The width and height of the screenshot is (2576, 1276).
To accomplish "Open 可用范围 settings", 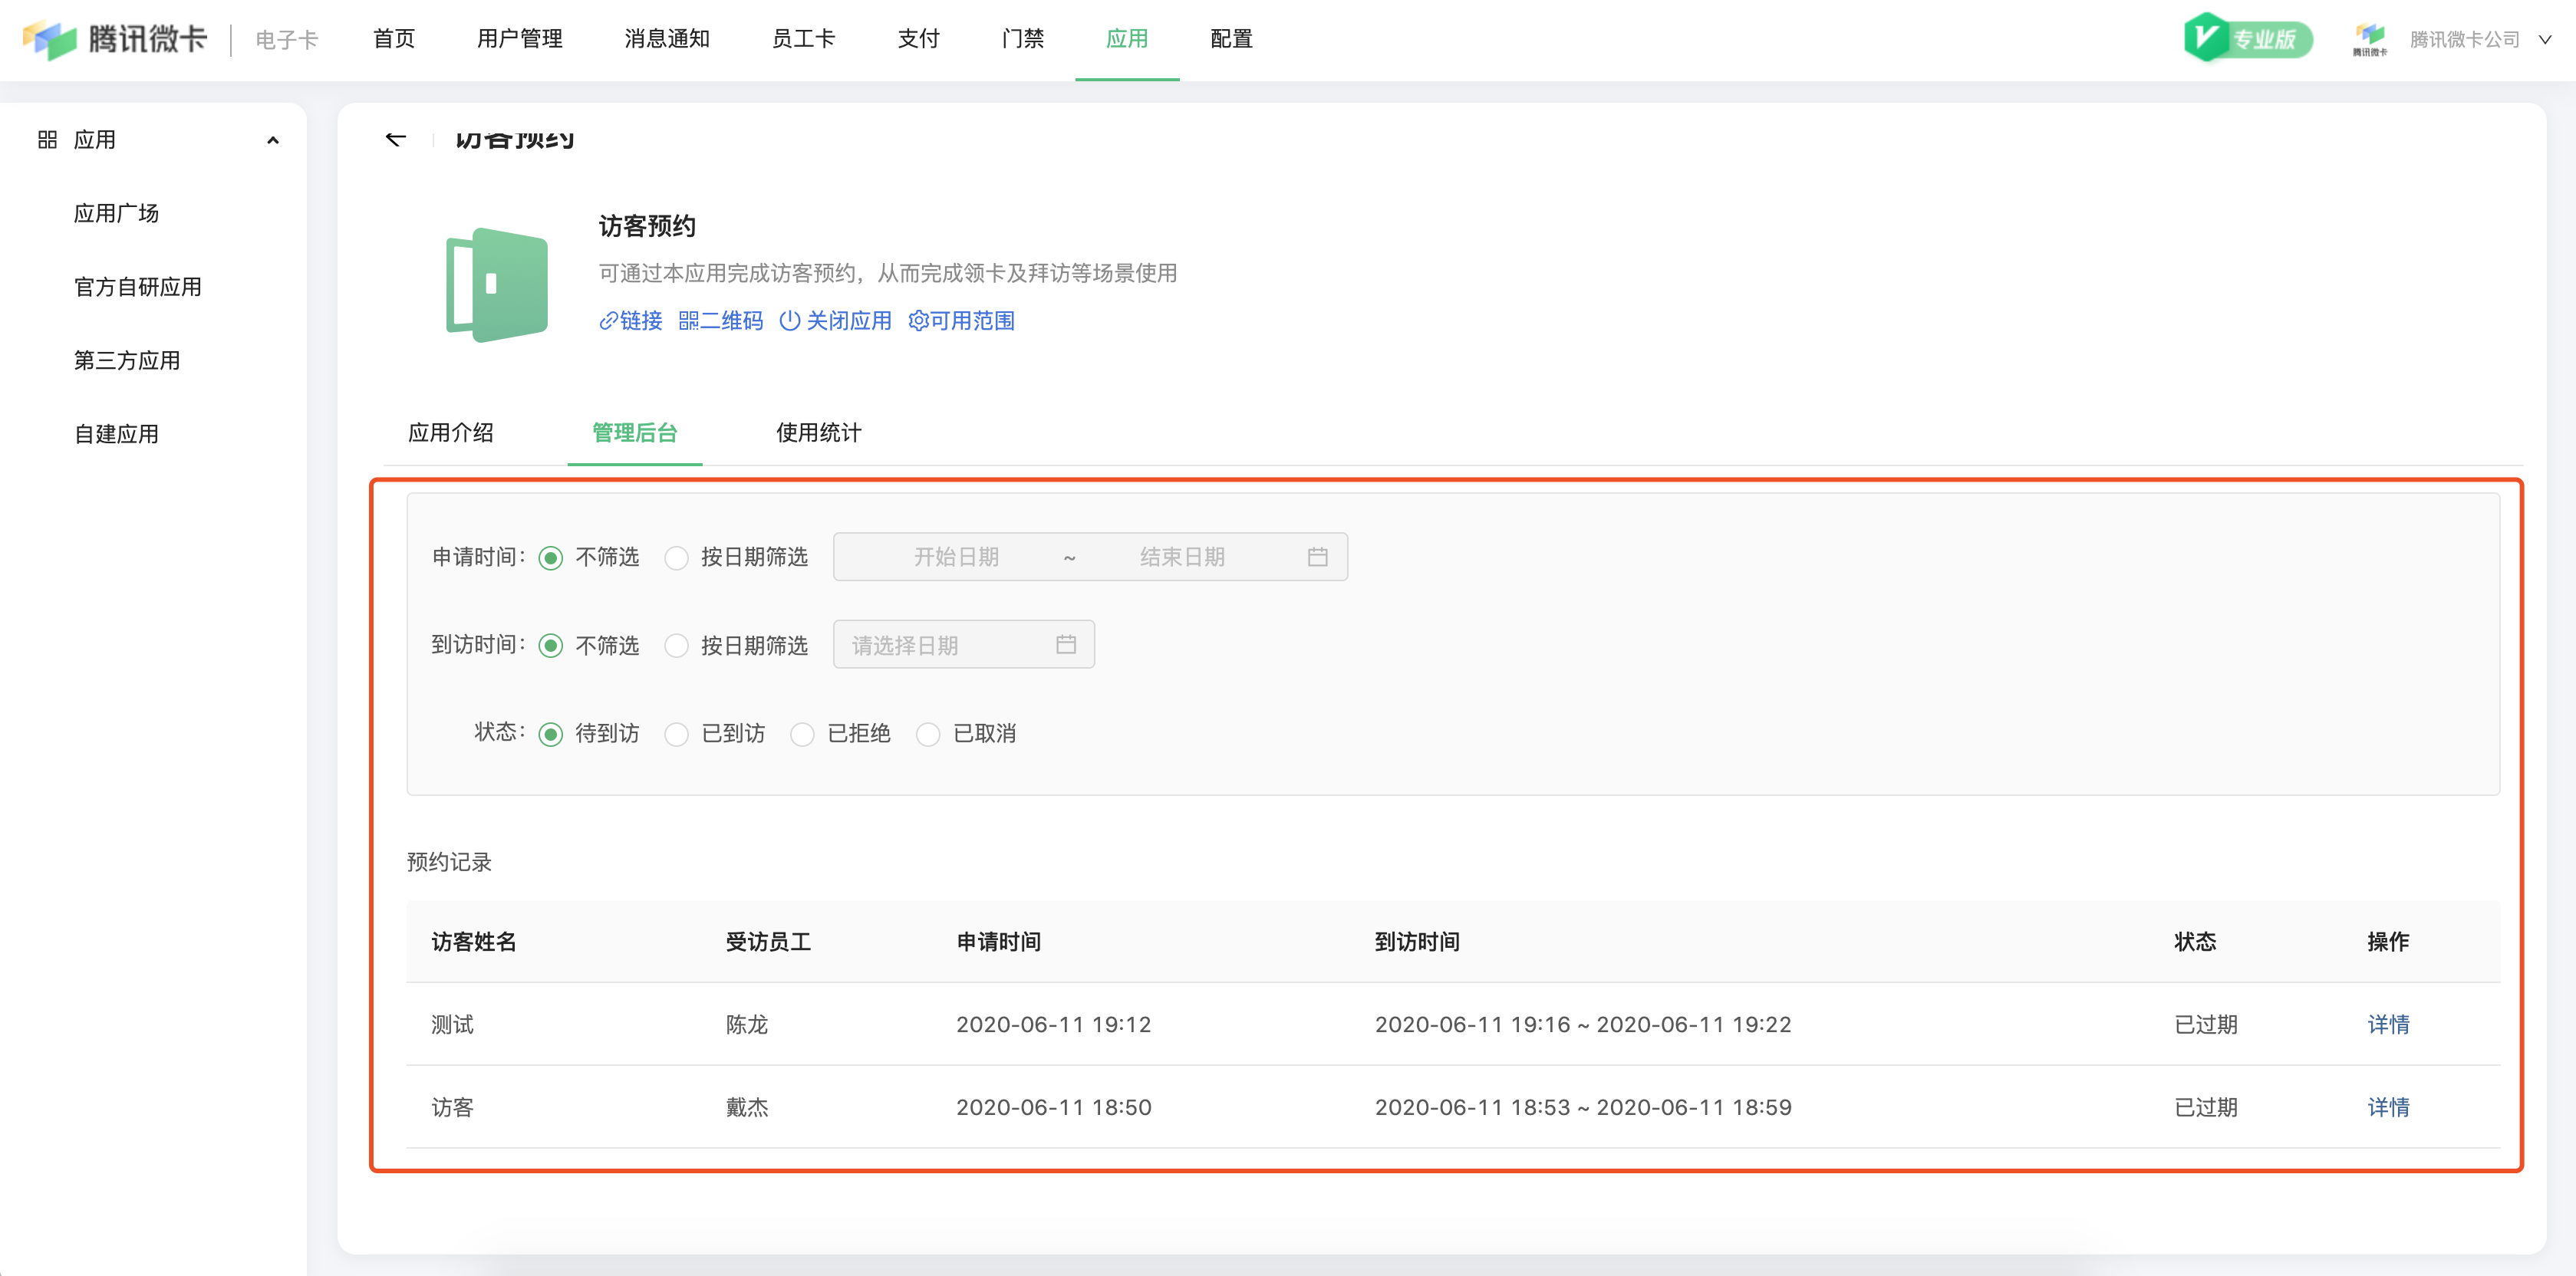I will tap(961, 321).
